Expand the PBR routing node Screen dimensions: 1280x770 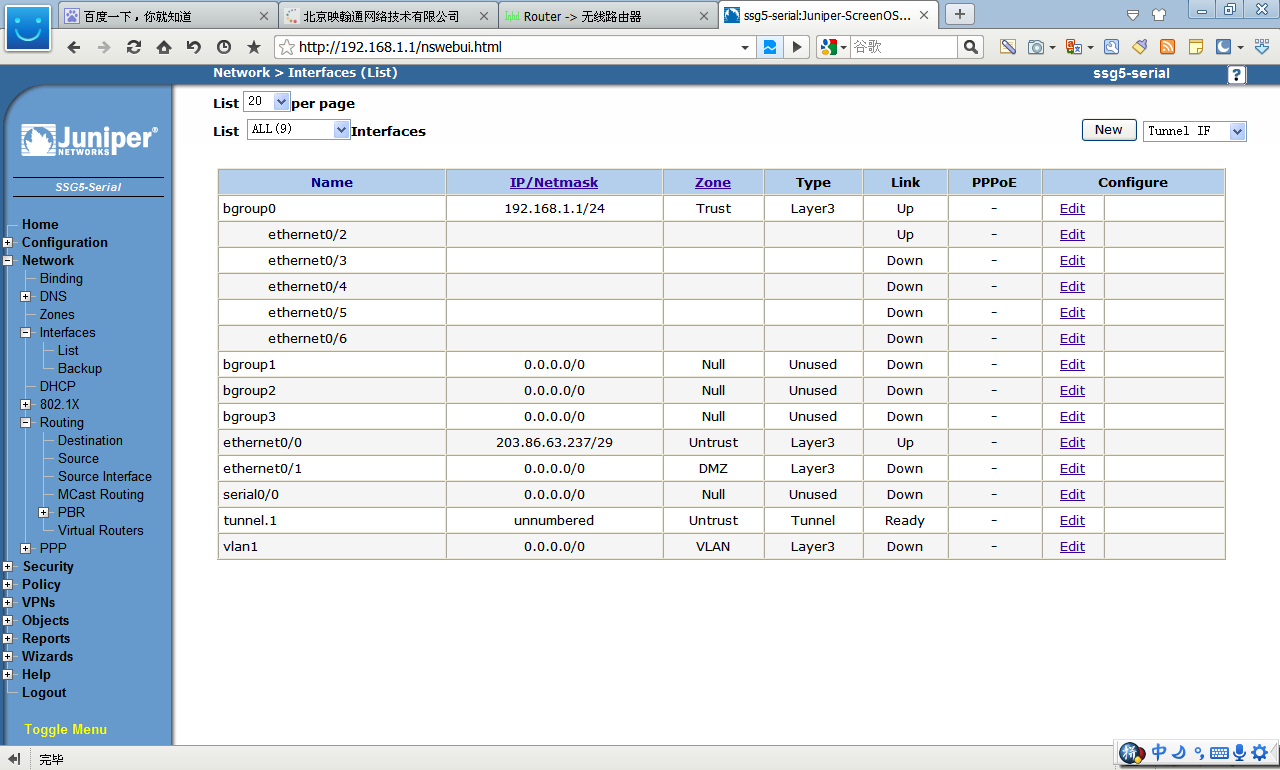44,513
